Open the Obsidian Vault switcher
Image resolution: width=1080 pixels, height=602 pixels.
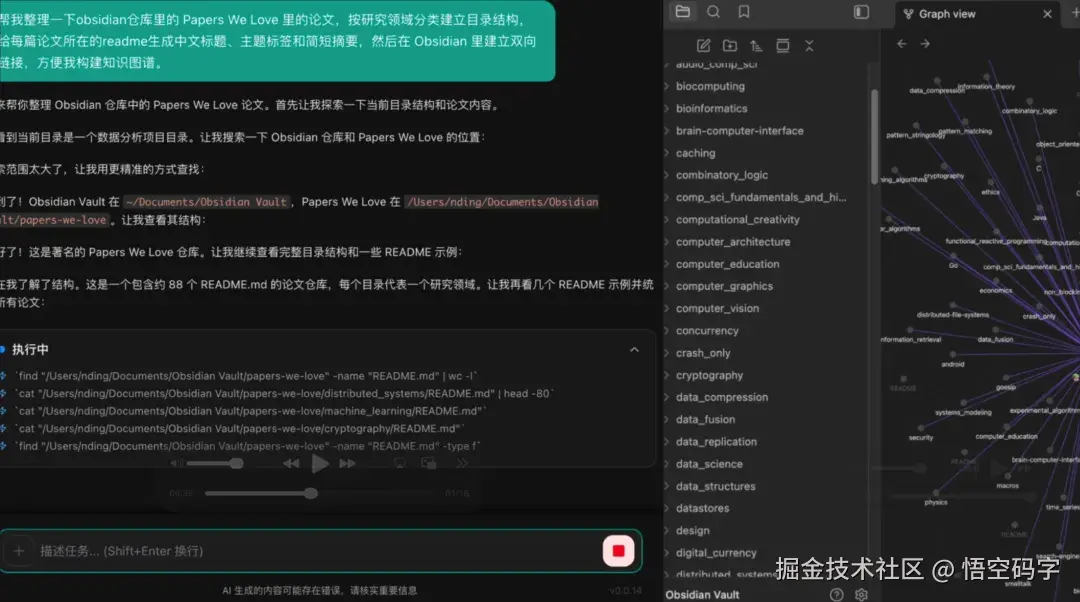click(702, 593)
